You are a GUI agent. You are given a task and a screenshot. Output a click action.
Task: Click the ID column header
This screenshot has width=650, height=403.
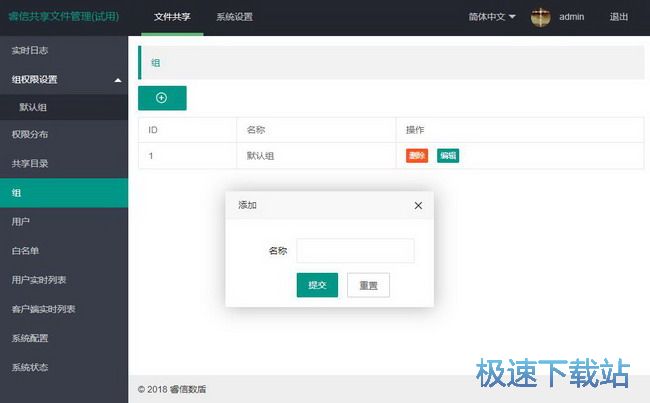click(187, 130)
